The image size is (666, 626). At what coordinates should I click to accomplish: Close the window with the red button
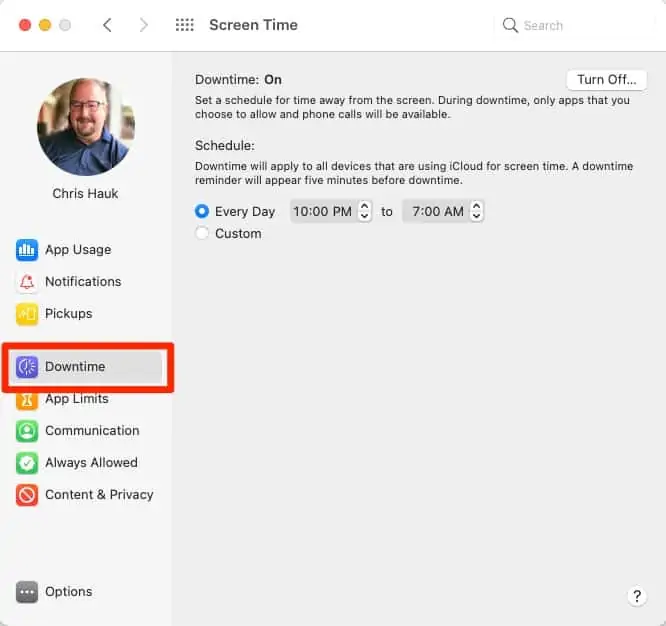(x=25, y=25)
